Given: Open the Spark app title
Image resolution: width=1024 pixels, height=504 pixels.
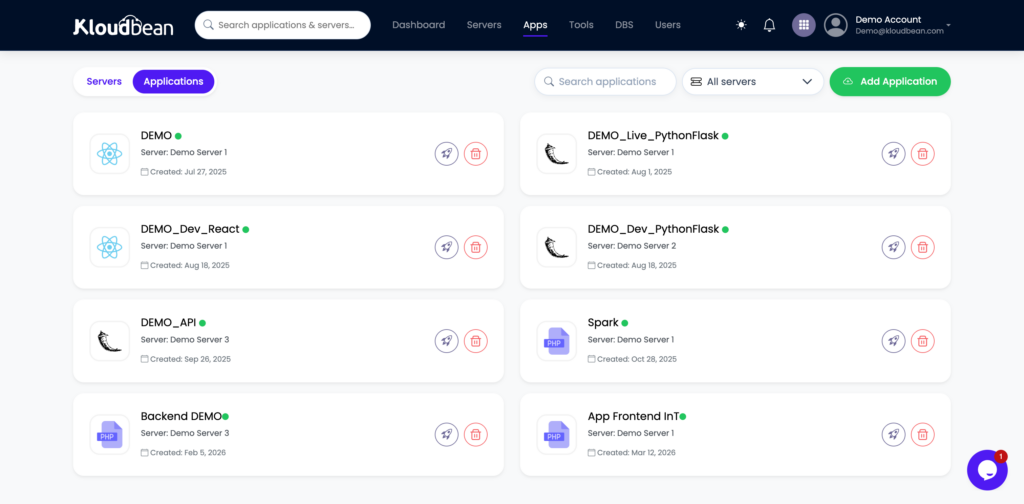Looking at the screenshot, I should [603, 323].
